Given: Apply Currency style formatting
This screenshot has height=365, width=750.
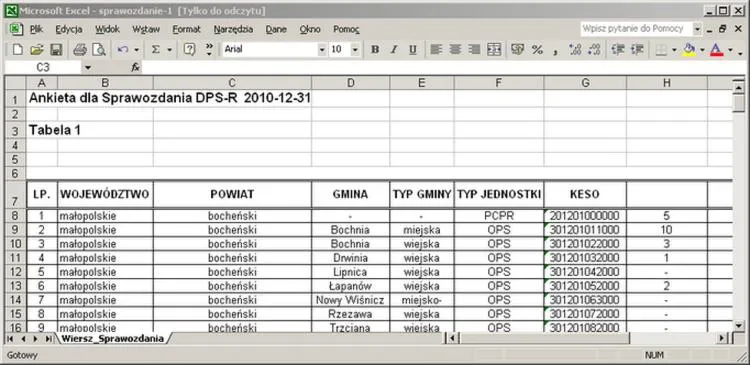Looking at the screenshot, I should point(517,49).
